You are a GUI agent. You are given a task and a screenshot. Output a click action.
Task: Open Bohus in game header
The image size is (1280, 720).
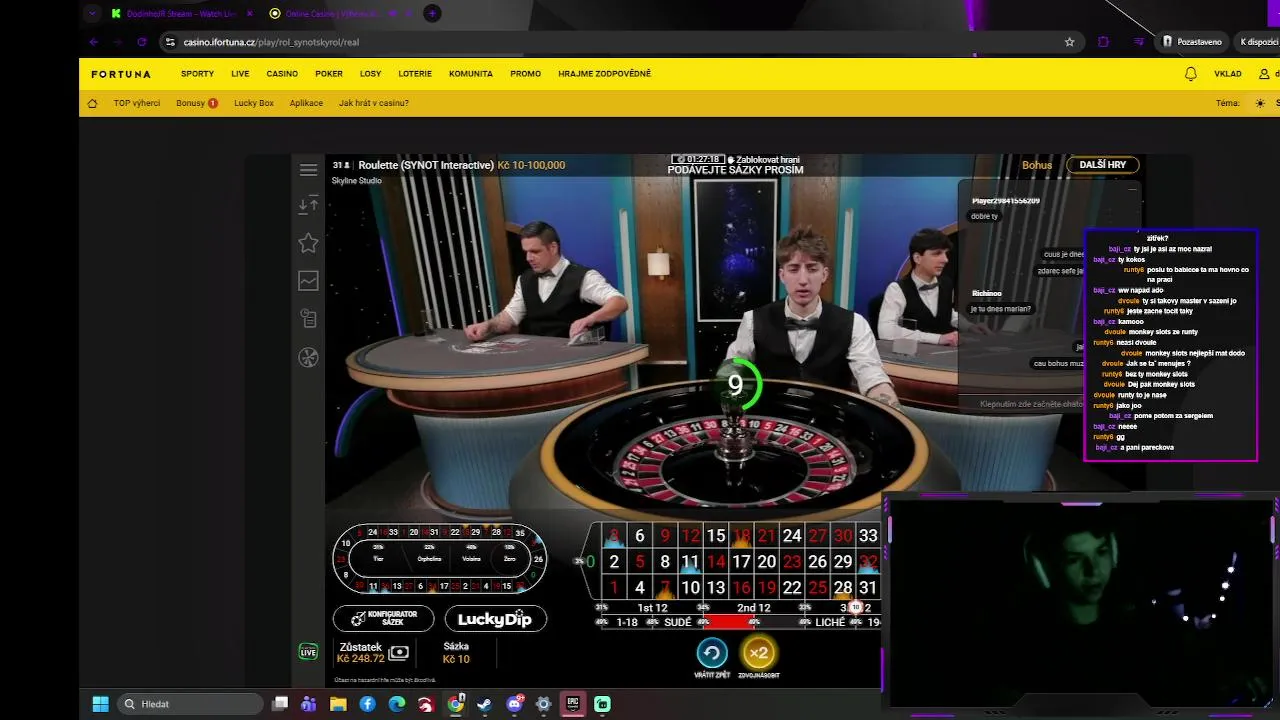coord(1037,165)
